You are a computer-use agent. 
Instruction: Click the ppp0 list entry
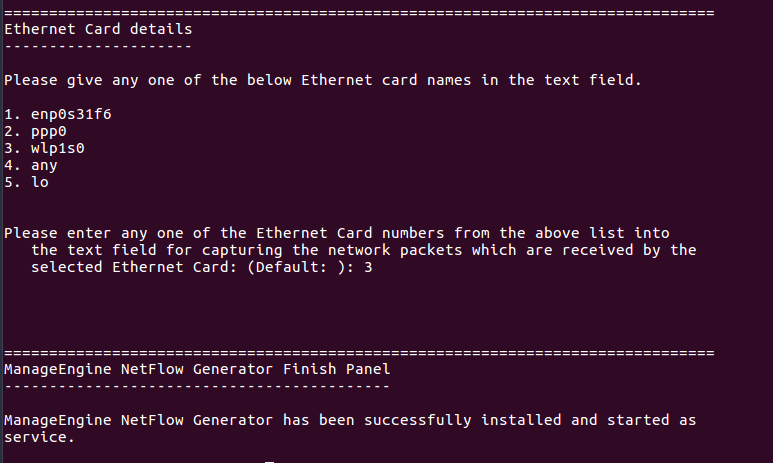49,131
